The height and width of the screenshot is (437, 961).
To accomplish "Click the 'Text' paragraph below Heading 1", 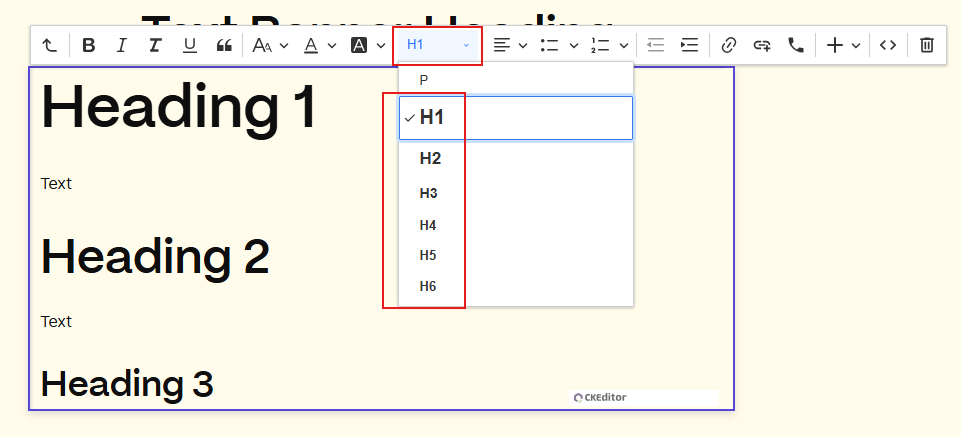I will click(56, 183).
